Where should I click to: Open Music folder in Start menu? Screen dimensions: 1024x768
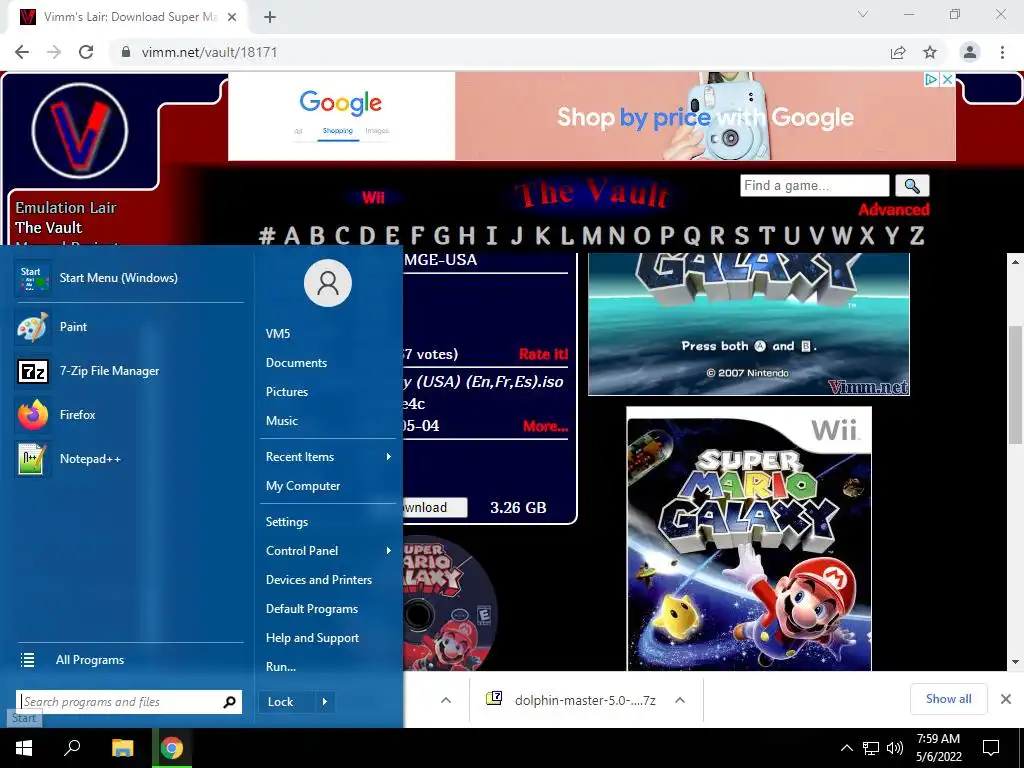(281, 421)
